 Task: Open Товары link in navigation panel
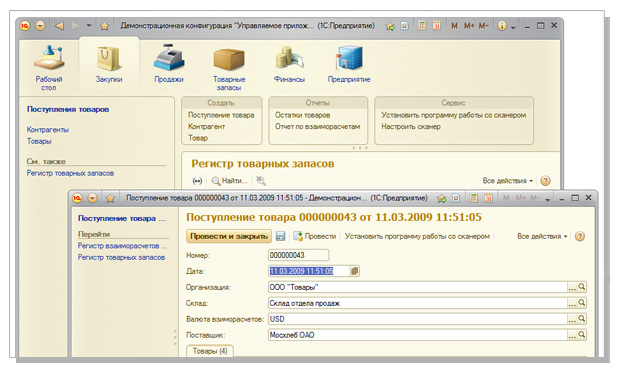[x=39, y=141]
